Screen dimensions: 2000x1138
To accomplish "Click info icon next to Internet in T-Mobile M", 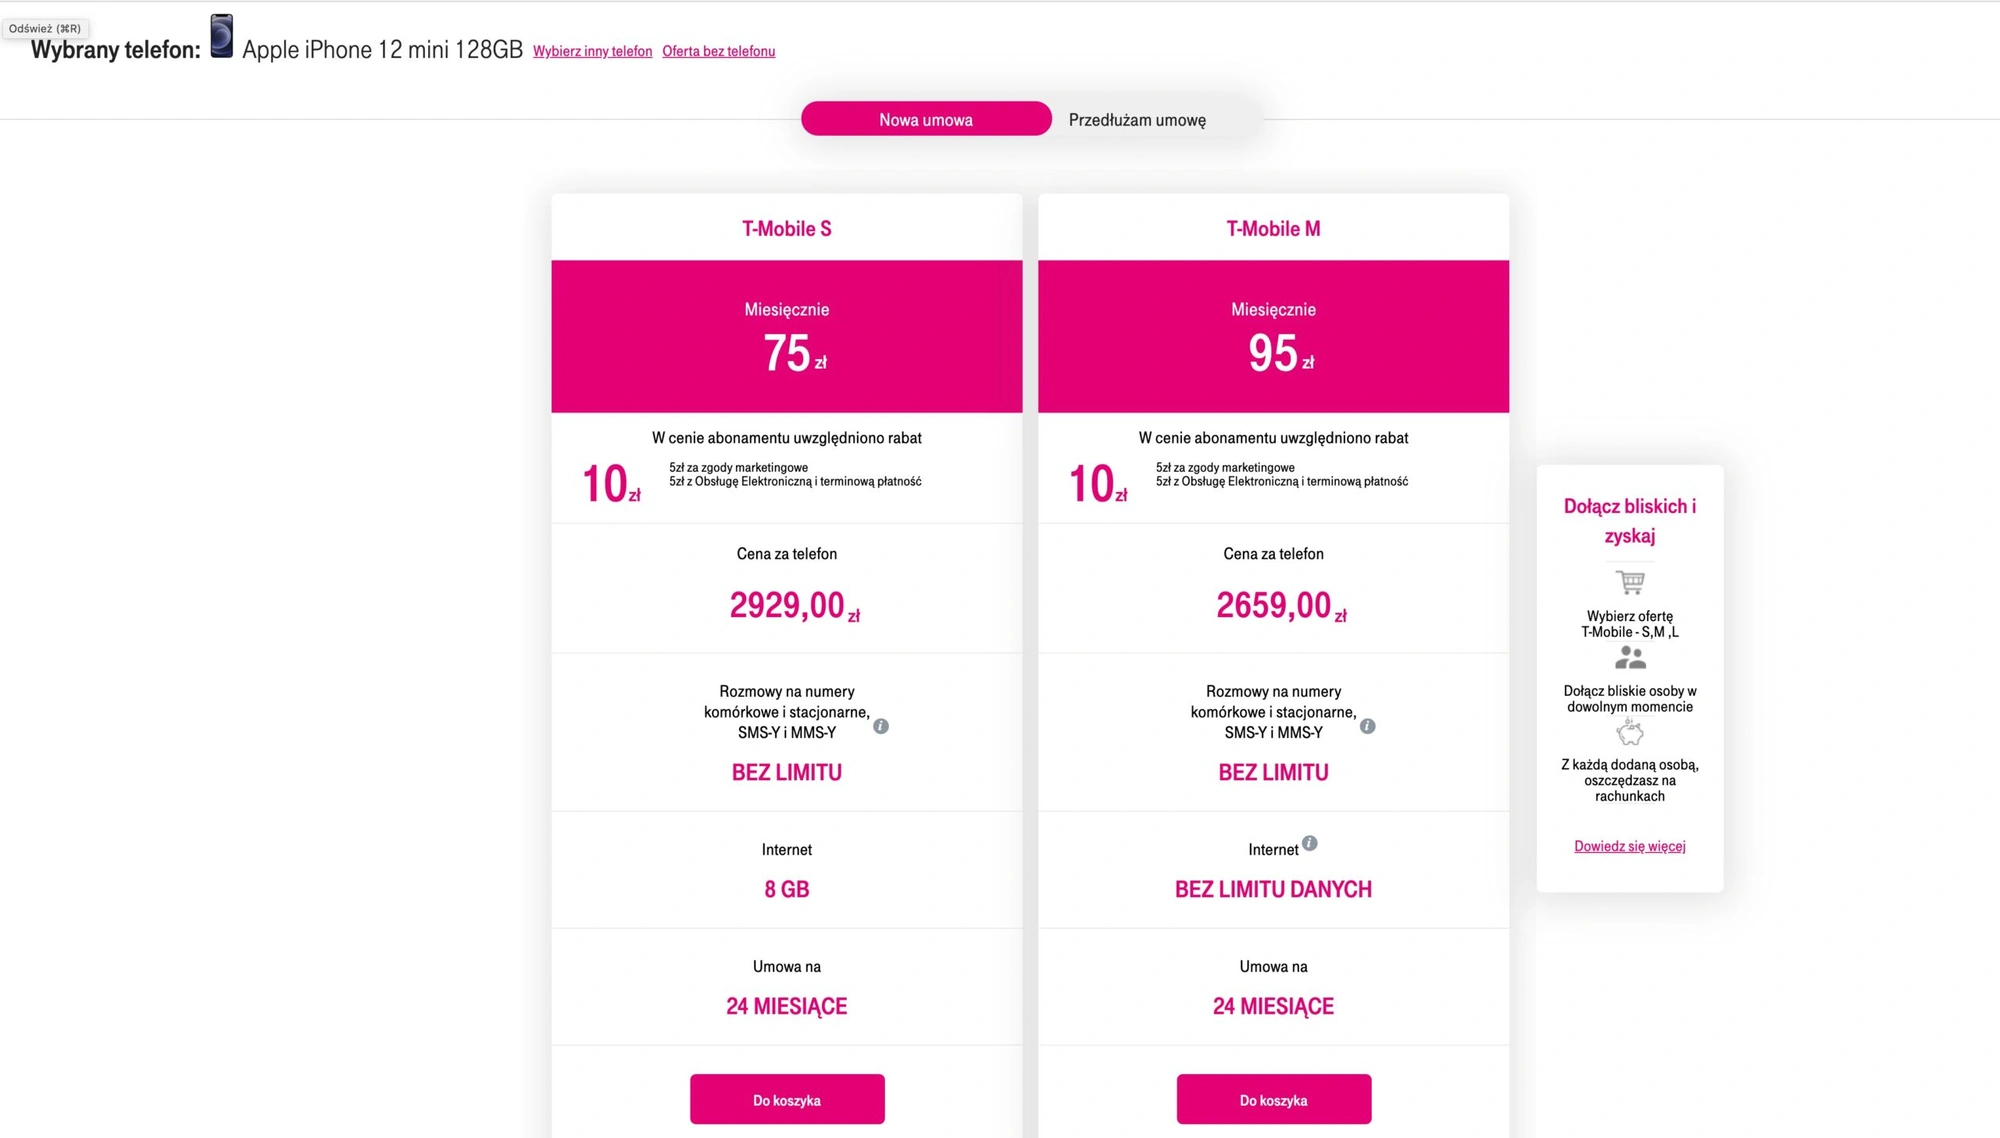I will 1310,843.
